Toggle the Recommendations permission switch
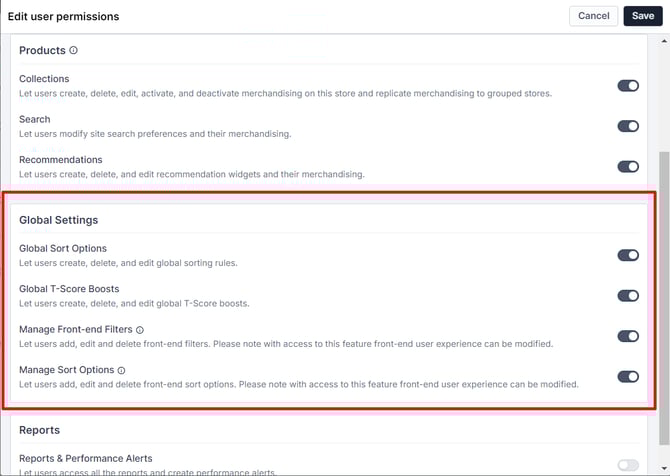The width and height of the screenshot is (670, 476). click(627, 167)
